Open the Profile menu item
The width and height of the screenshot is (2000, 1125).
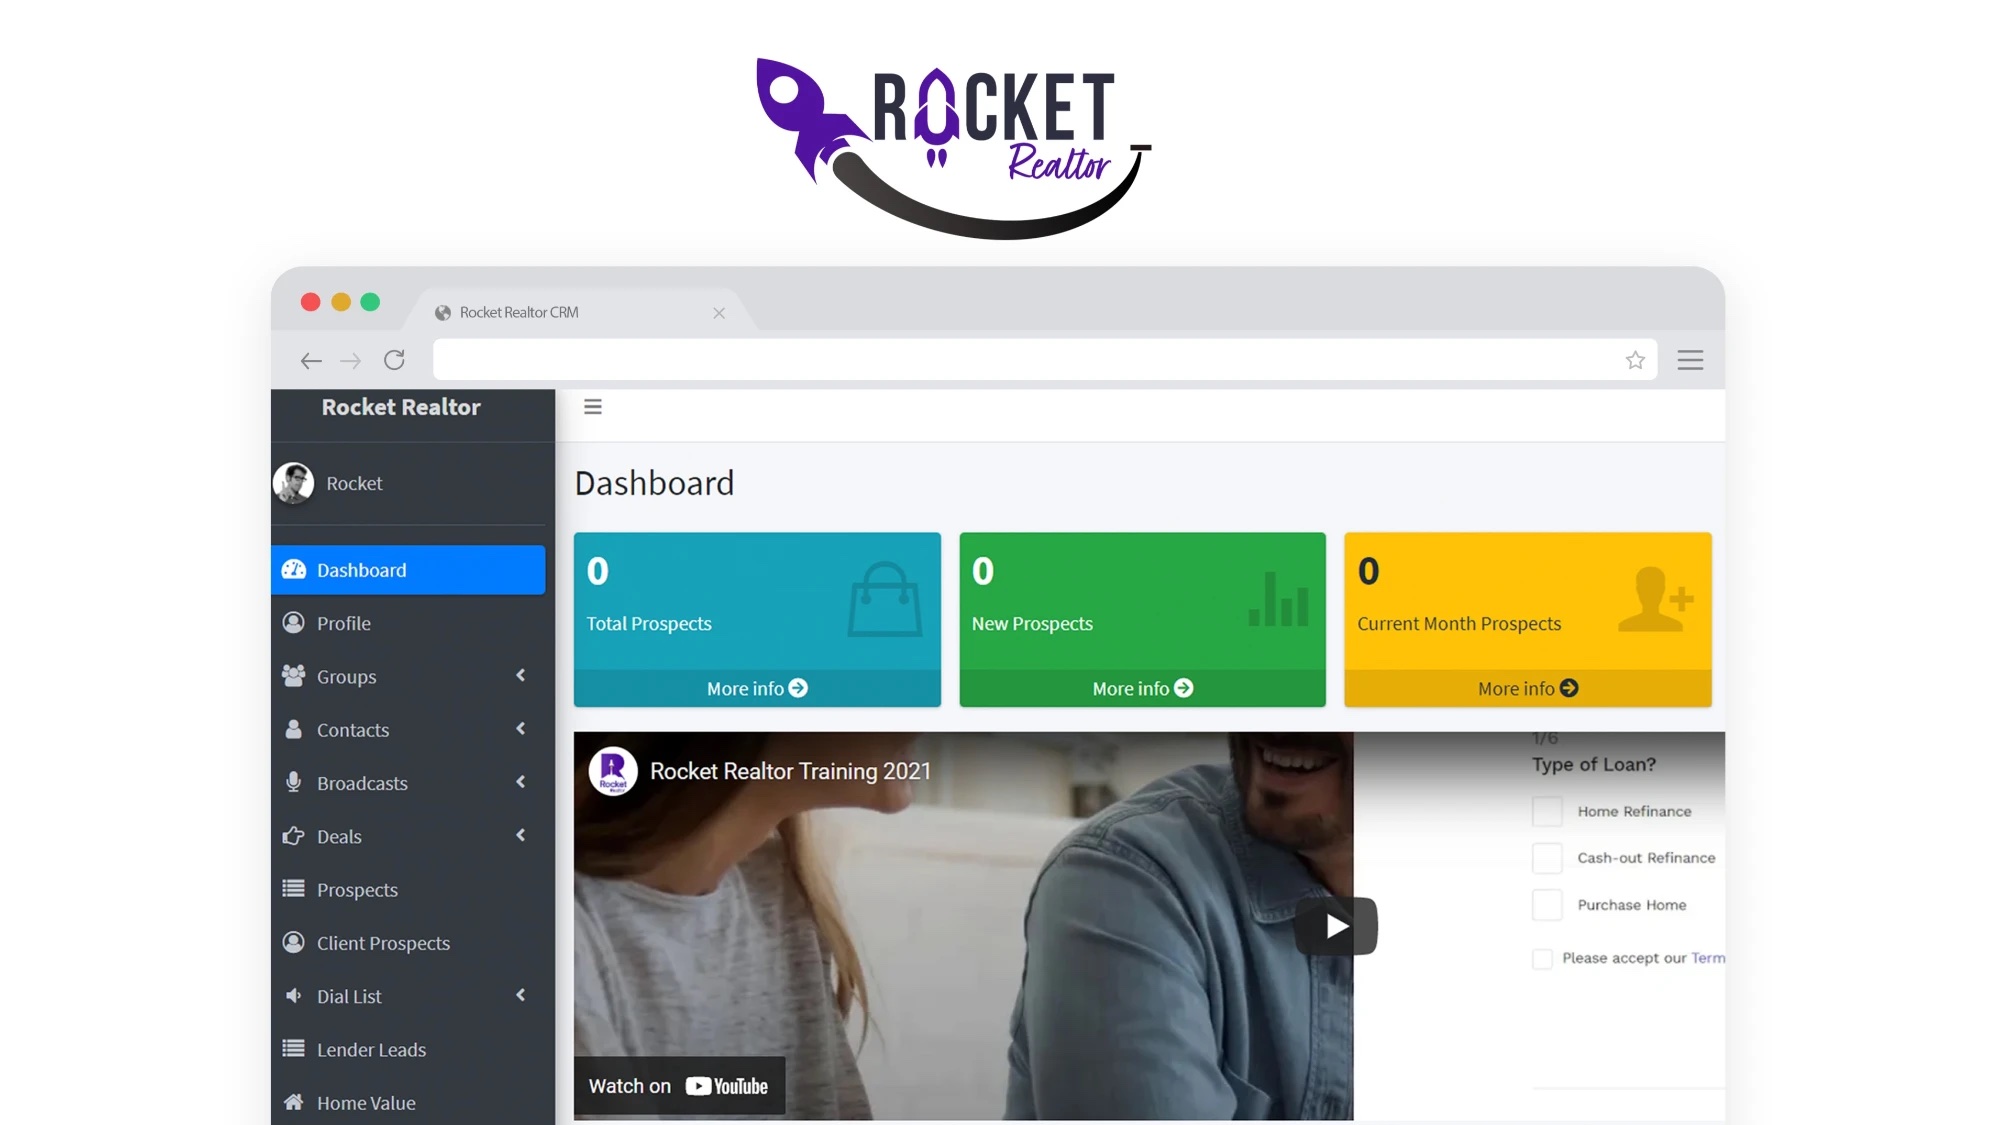pos(343,623)
